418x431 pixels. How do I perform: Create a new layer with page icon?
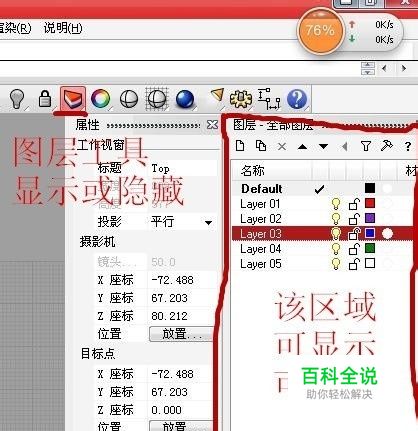click(x=240, y=146)
